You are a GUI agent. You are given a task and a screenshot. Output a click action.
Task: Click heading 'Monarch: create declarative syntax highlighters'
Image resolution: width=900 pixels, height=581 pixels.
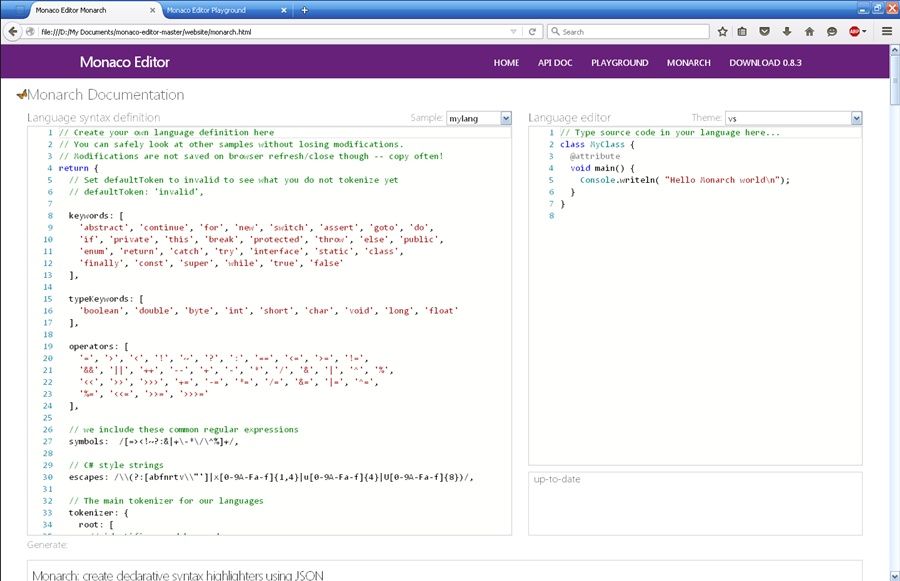(178, 575)
